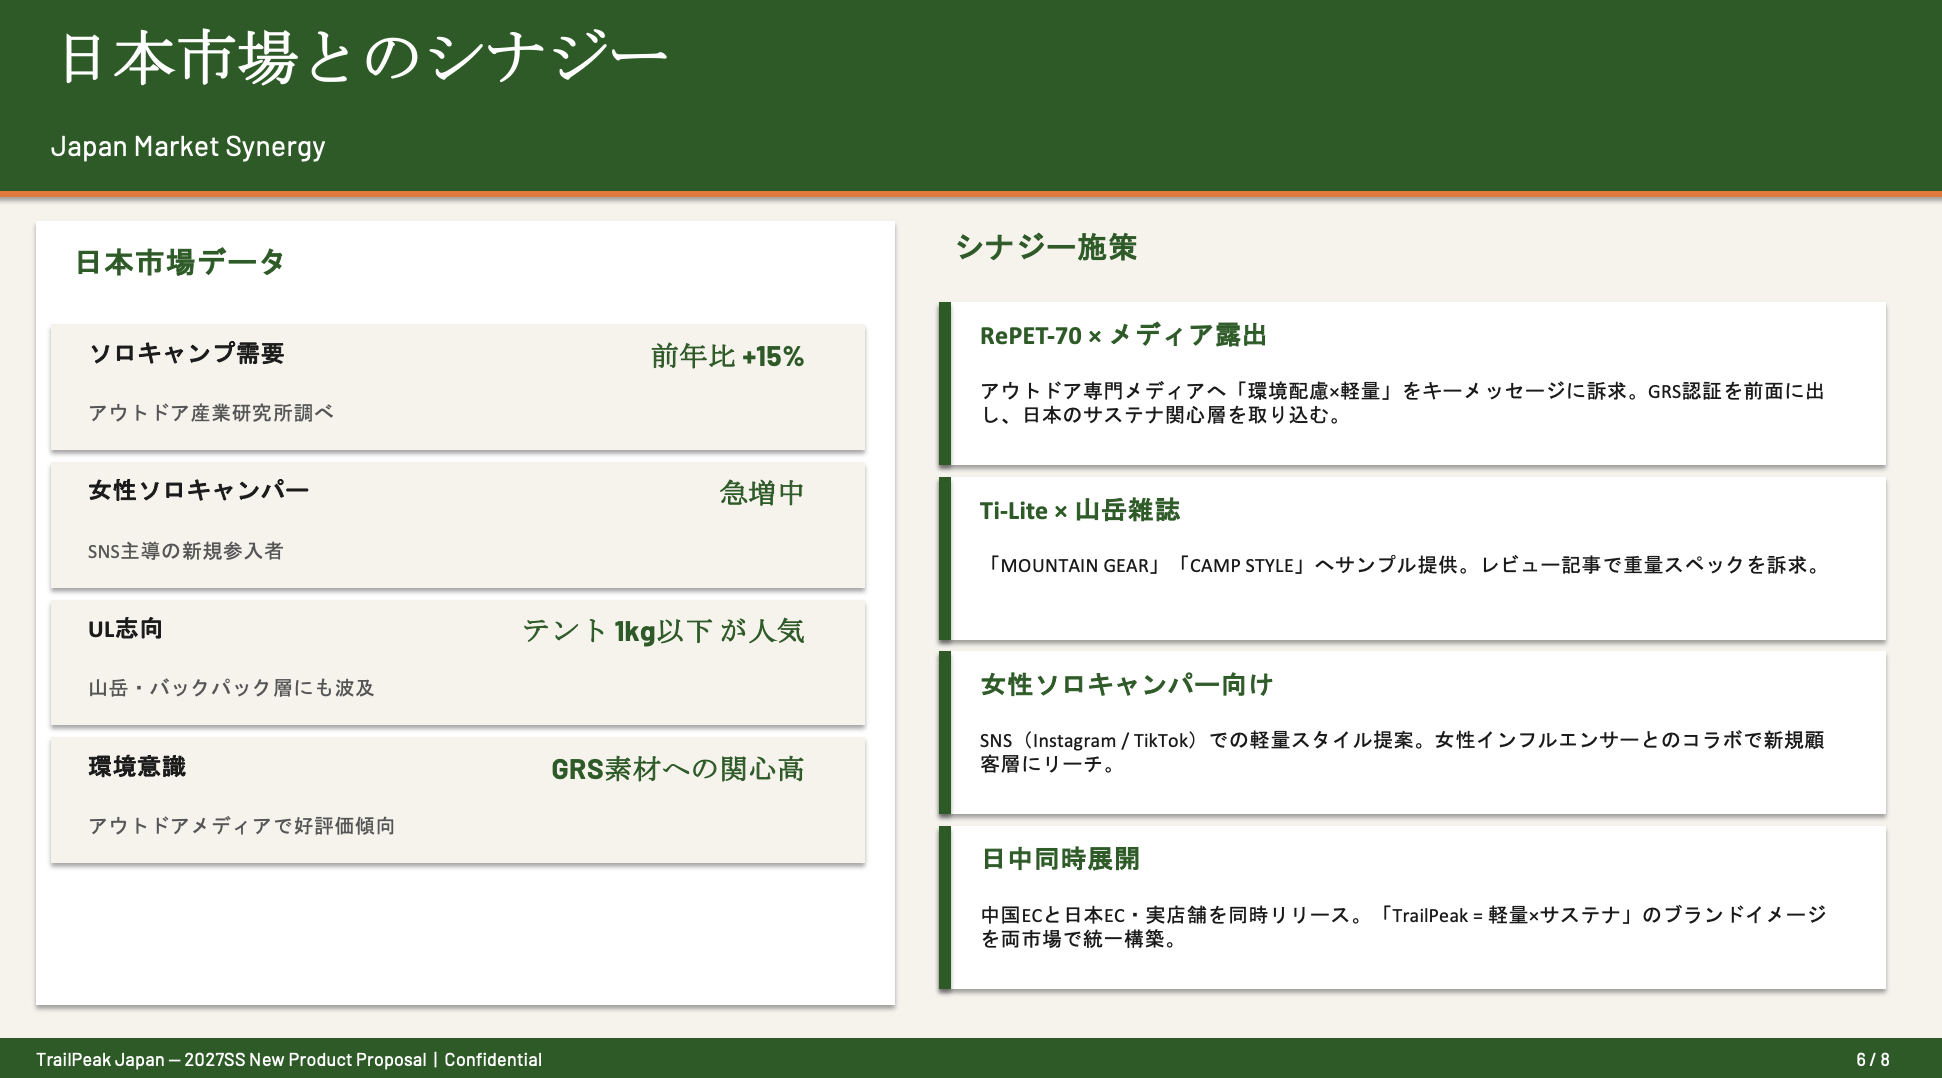The image size is (1942, 1078).
Task: Click the 日本市場データ panel heading
Action: (x=180, y=262)
